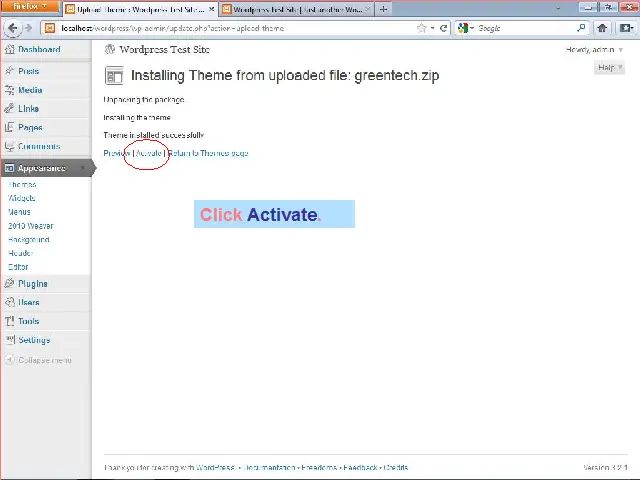The image size is (640, 480).
Task: Click the Tools icon in sidebar
Action: click(9, 321)
